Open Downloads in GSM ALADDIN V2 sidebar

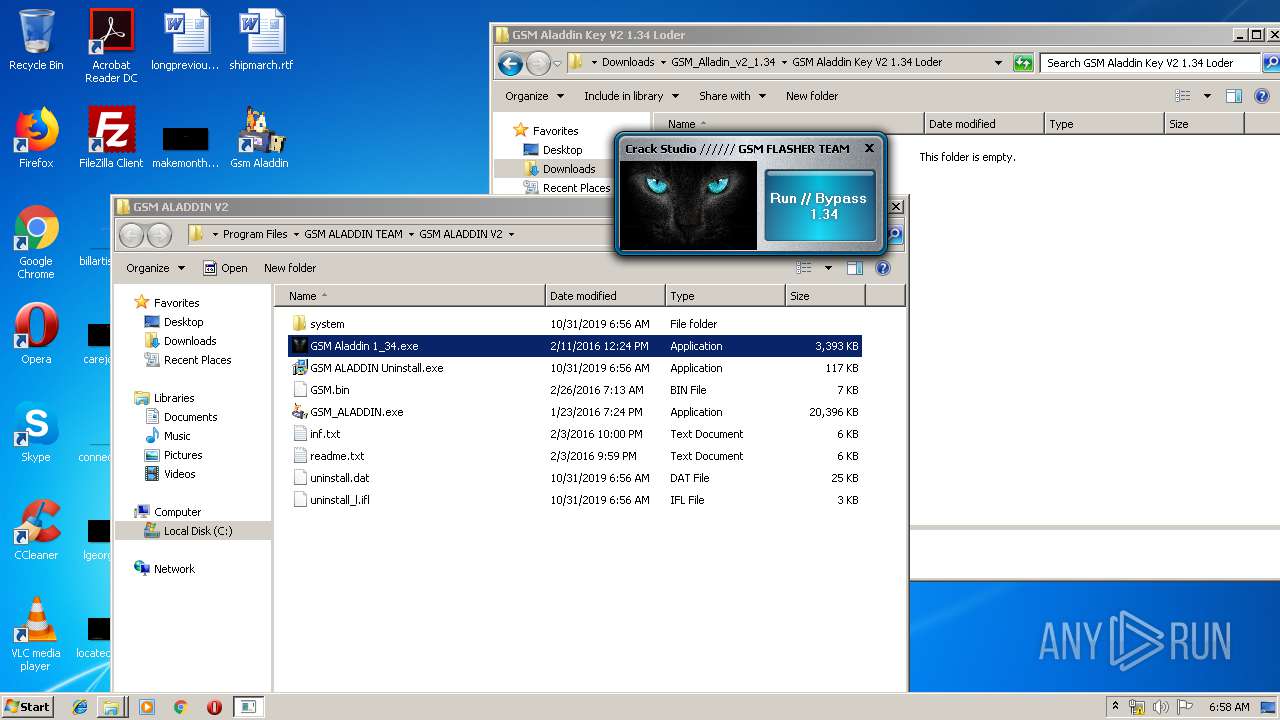pos(190,341)
